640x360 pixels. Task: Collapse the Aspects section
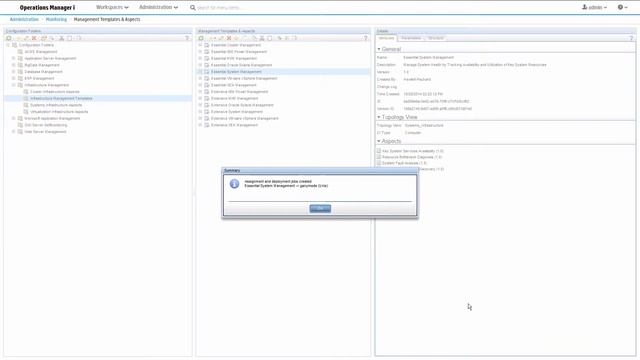pos(379,141)
